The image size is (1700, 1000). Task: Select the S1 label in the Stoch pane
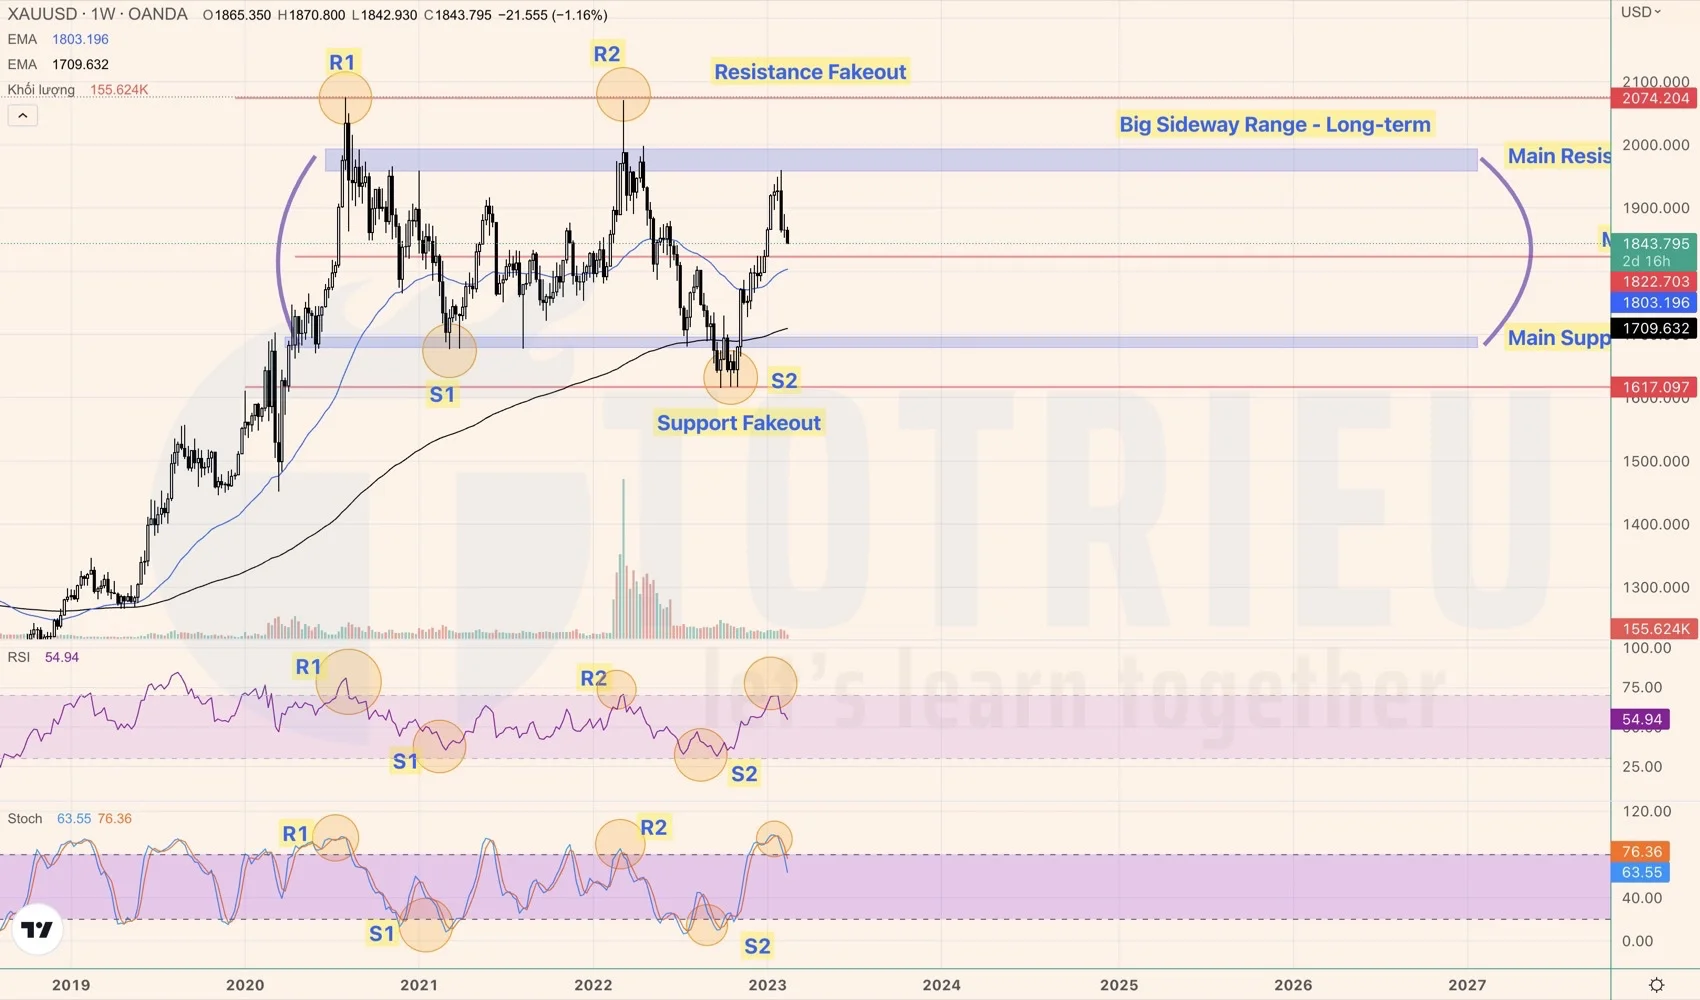tap(382, 933)
